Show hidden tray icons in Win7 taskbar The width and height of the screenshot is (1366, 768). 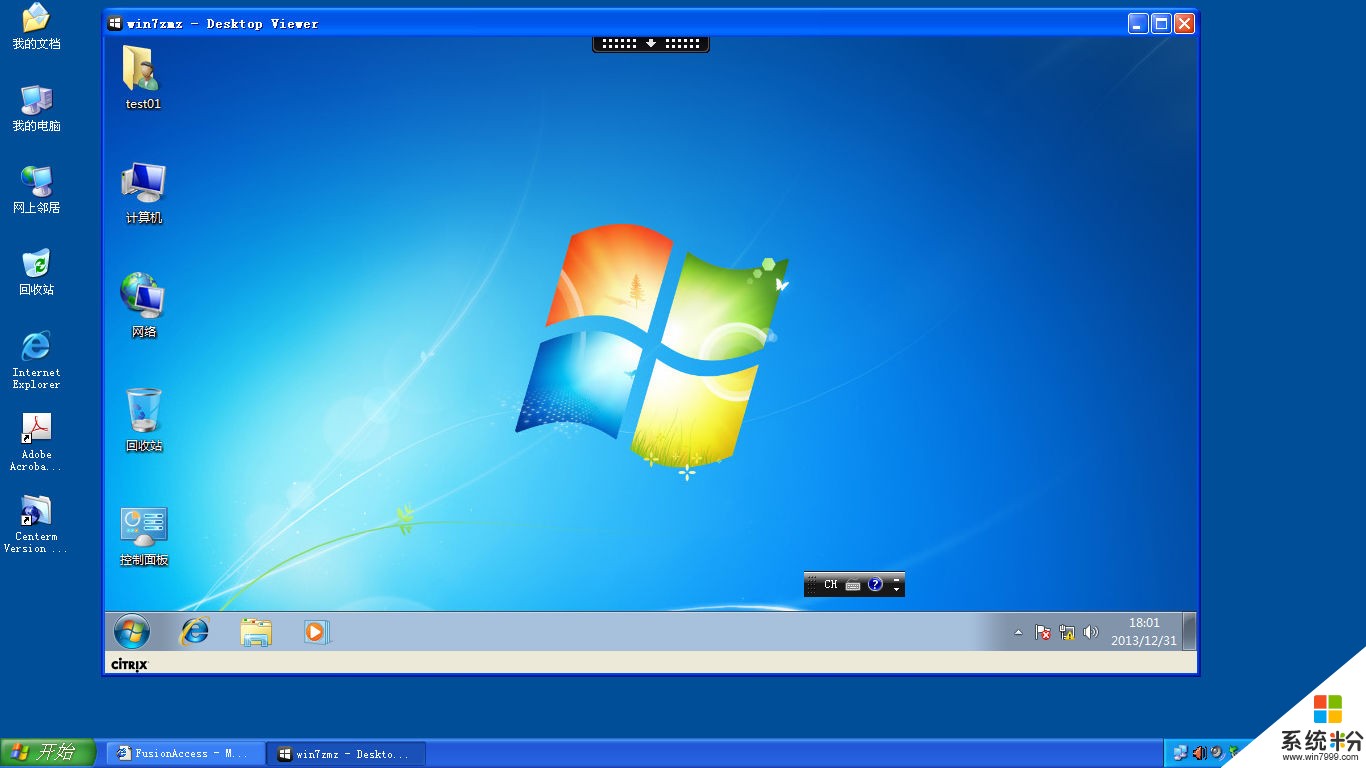coord(1018,632)
